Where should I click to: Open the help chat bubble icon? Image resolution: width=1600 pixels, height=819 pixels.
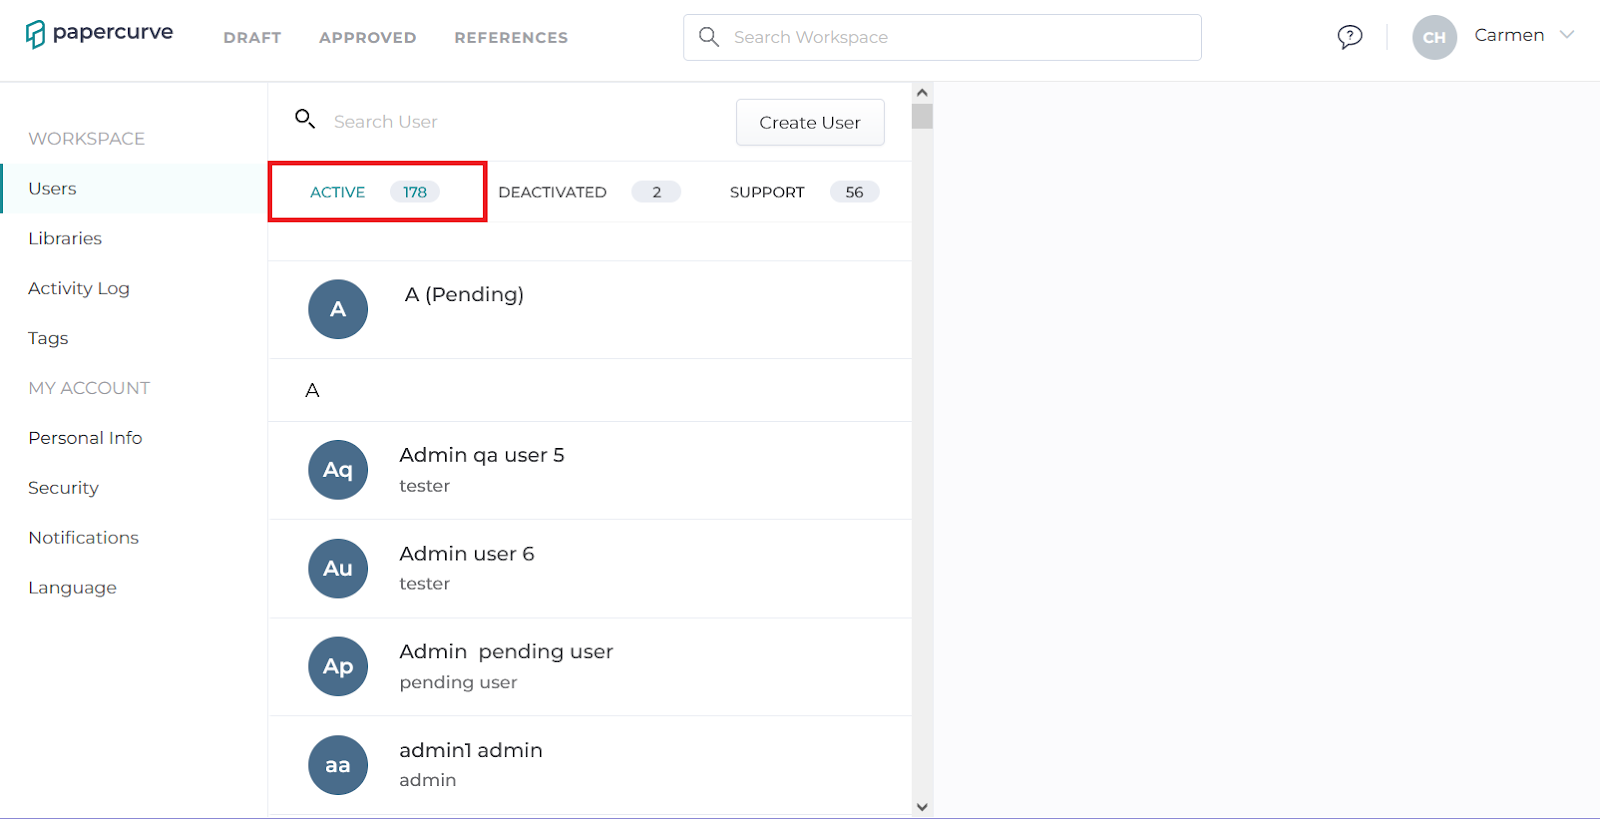[1350, 37]
